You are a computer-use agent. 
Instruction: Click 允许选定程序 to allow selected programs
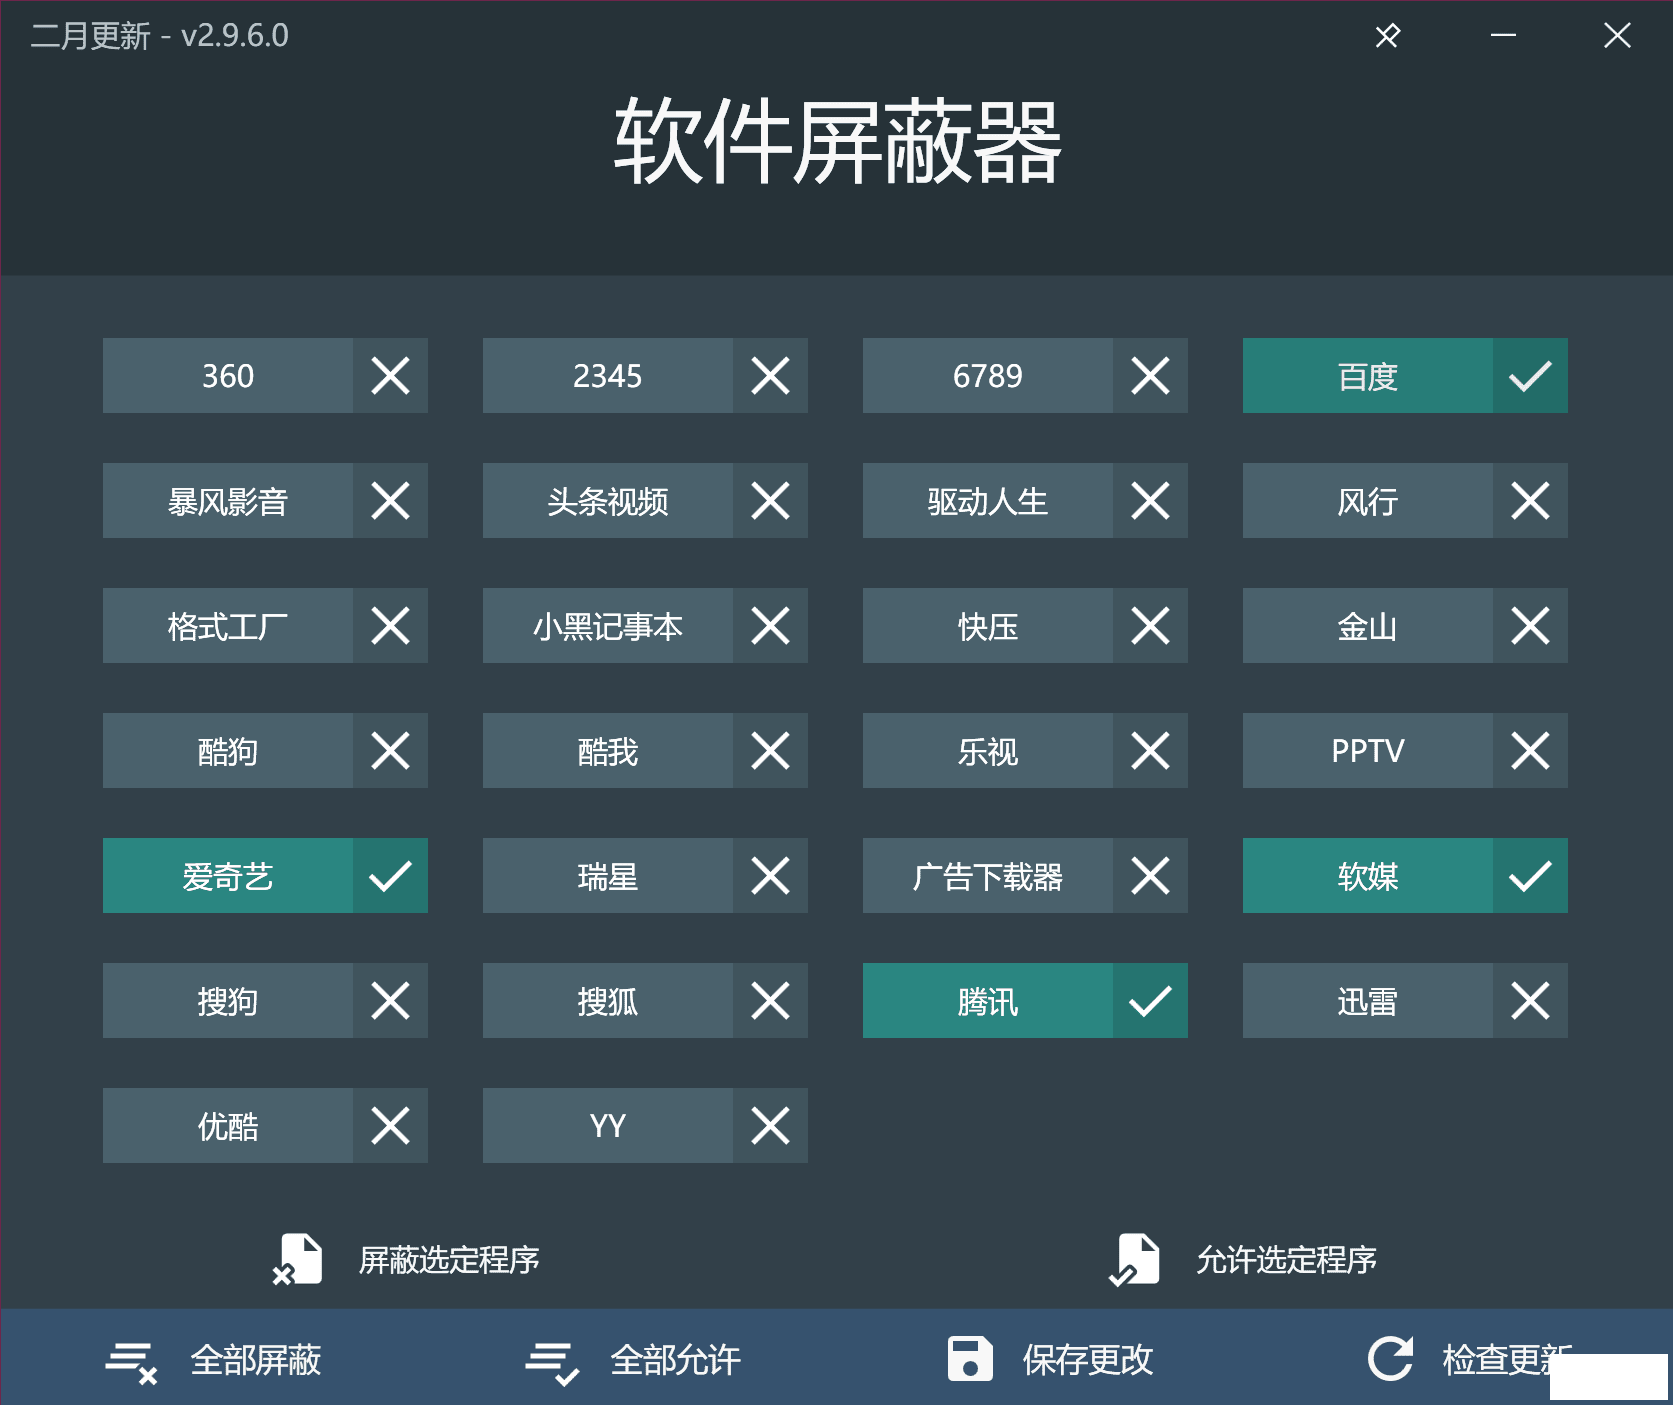coord(1243,1260)
